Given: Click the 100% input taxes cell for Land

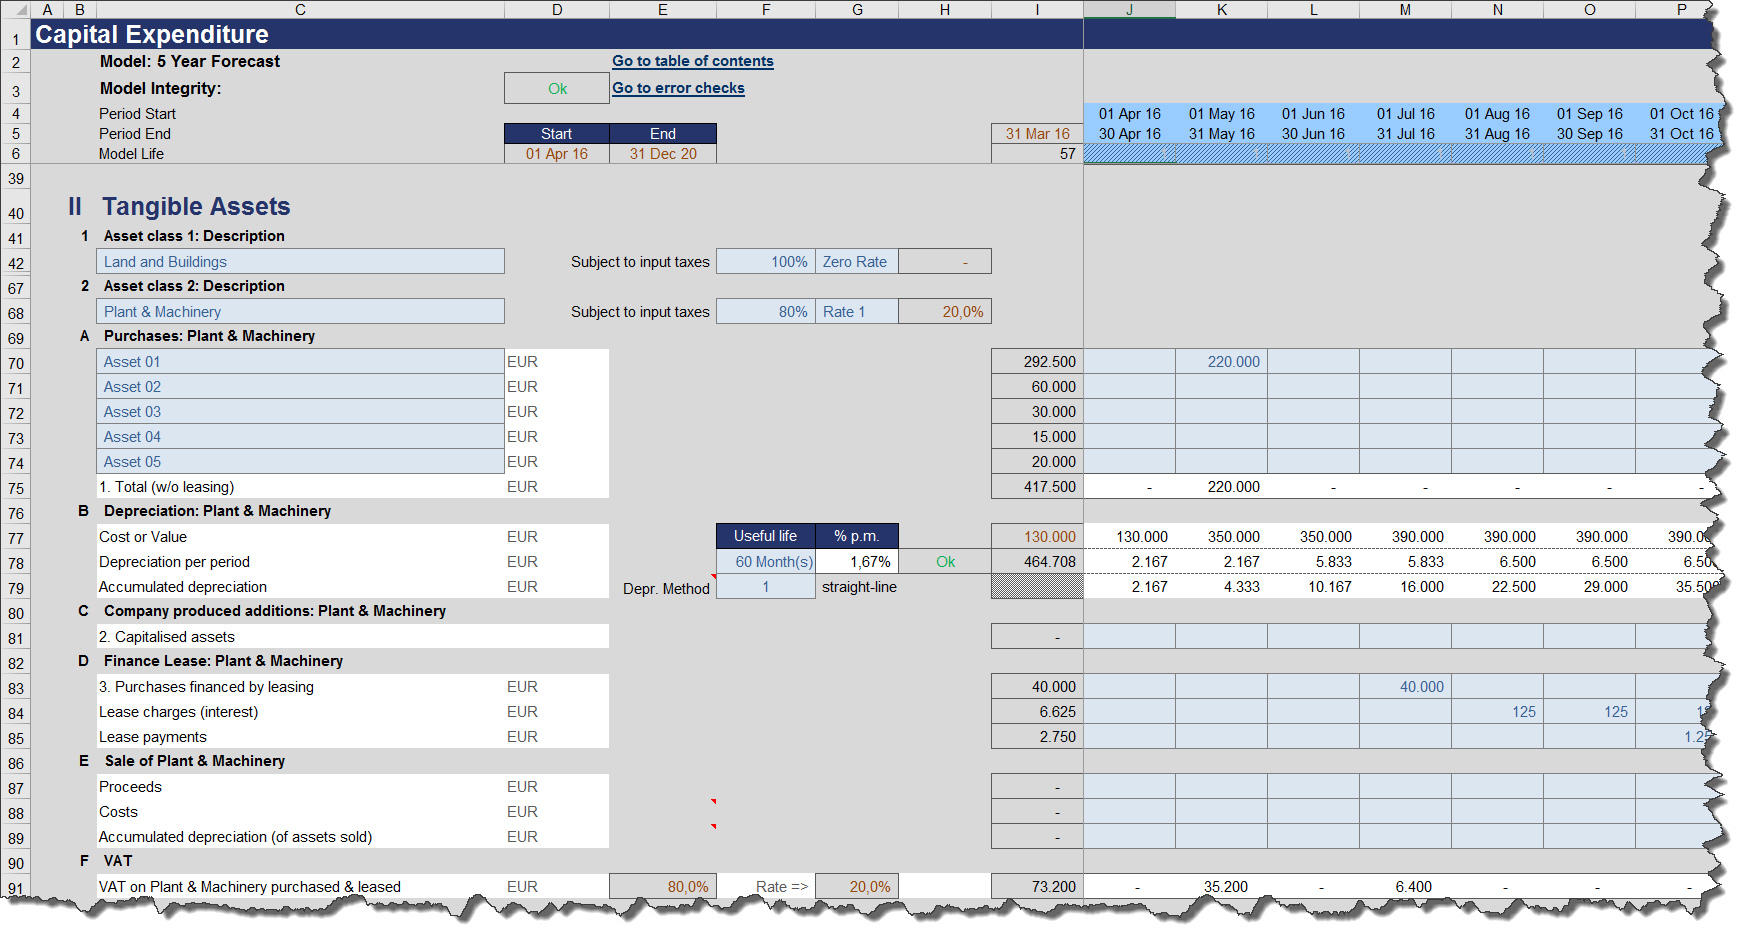Looking at the screenshot, I should [766, 262].
